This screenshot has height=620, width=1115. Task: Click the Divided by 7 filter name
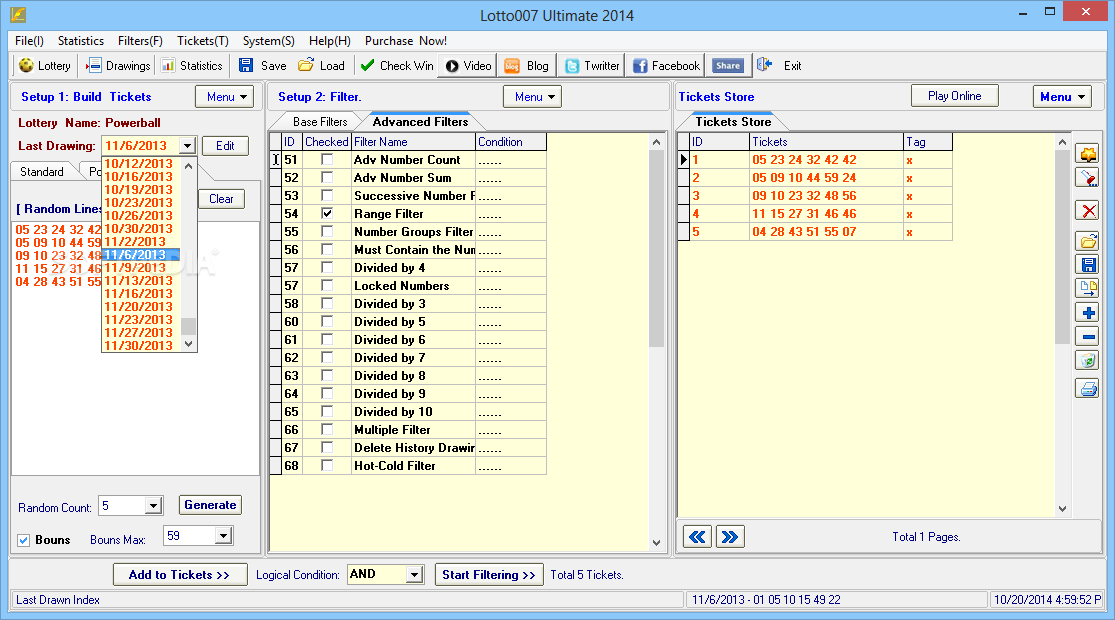[x=390, y=358]
